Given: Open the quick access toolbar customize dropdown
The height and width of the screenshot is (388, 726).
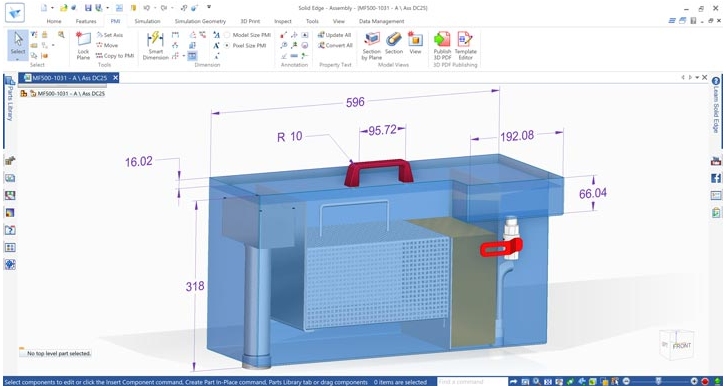Looking at the screenshot, I should click(209, 7).
